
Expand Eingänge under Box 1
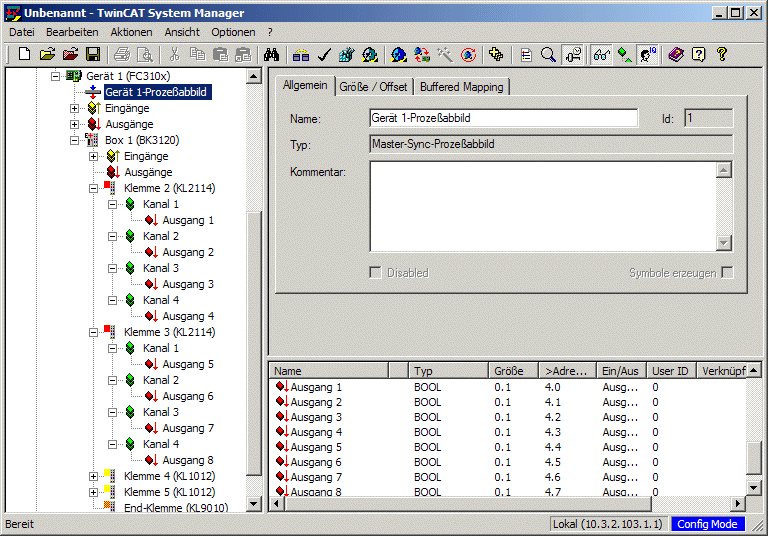pyautogui.click(x=94, y=156)
